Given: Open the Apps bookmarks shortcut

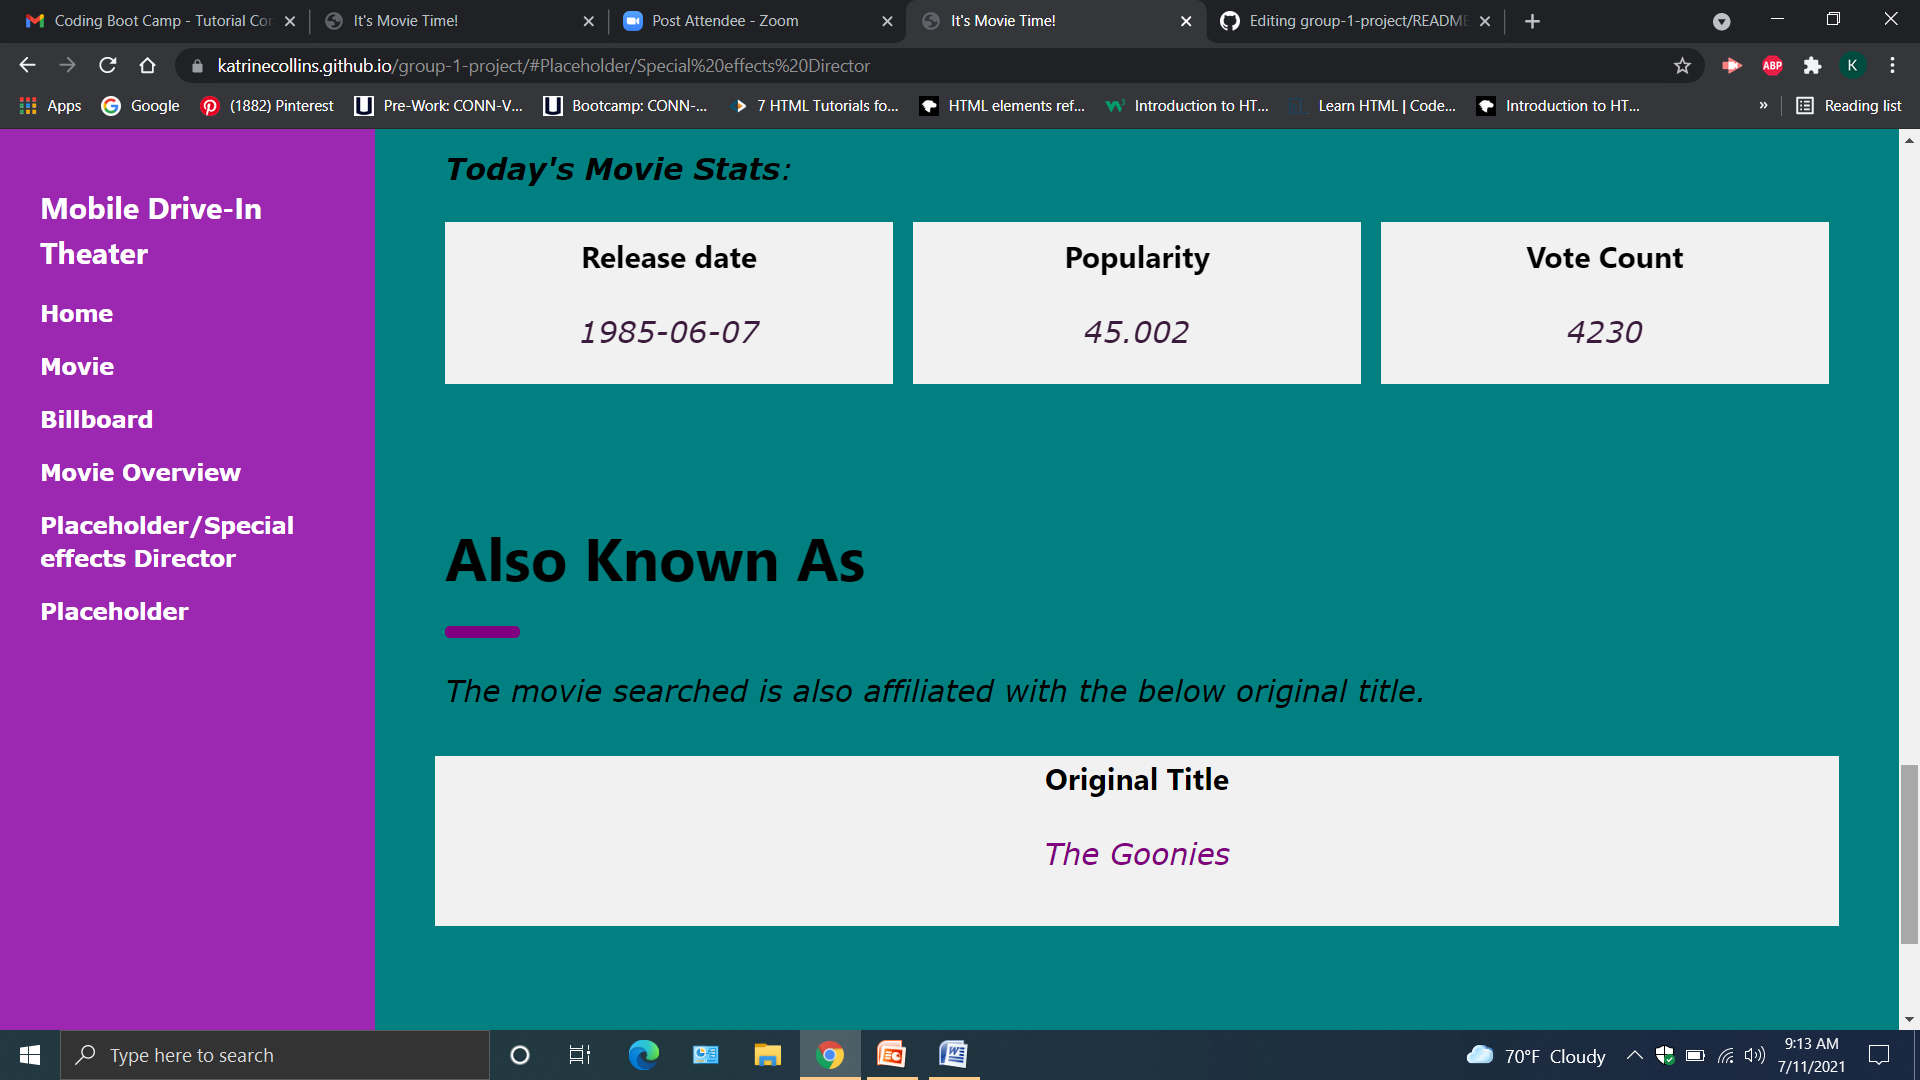Looking at the screenshot, I should (50, 106).
